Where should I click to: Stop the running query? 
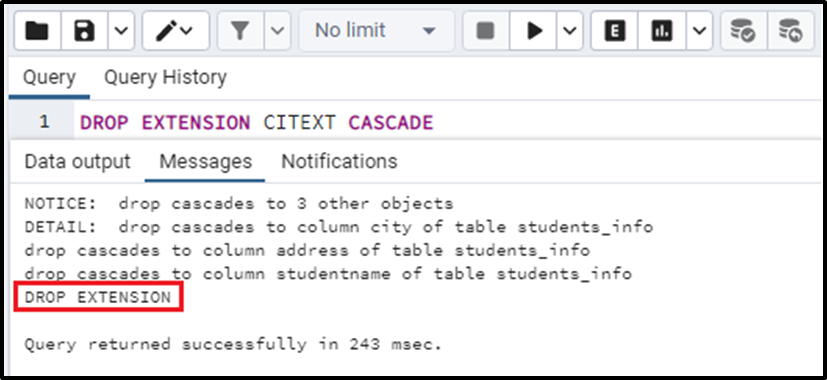pyautogui.click(x=486, y=31)
